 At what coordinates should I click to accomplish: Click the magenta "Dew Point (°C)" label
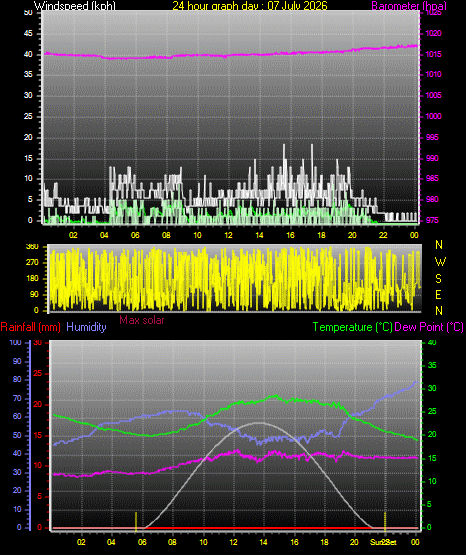coord(429,327)
